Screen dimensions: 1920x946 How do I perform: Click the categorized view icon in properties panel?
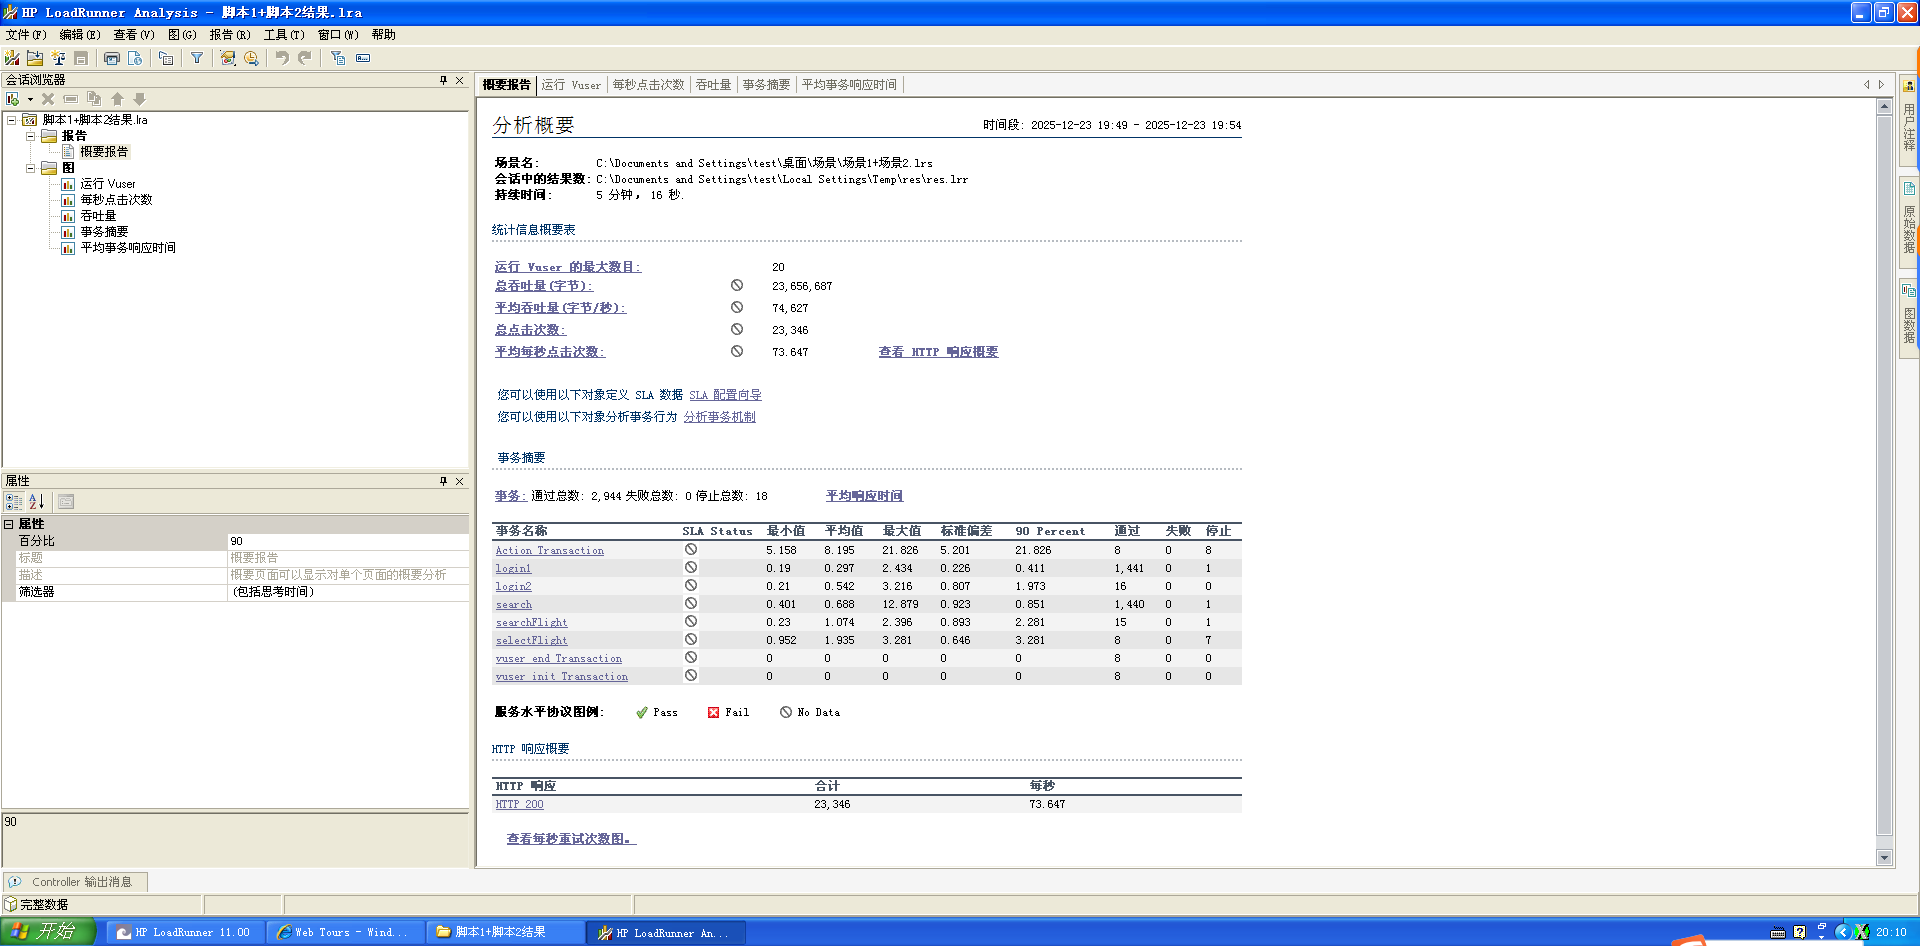[14, 502]
